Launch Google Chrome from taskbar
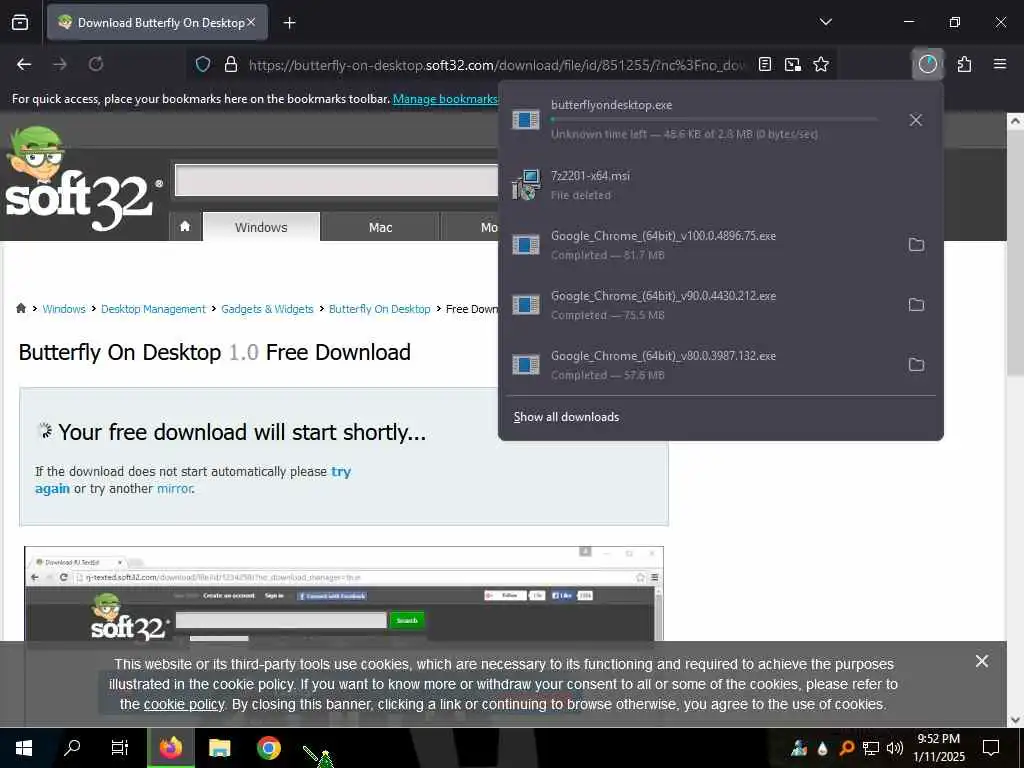 click(x=268, y=748)
